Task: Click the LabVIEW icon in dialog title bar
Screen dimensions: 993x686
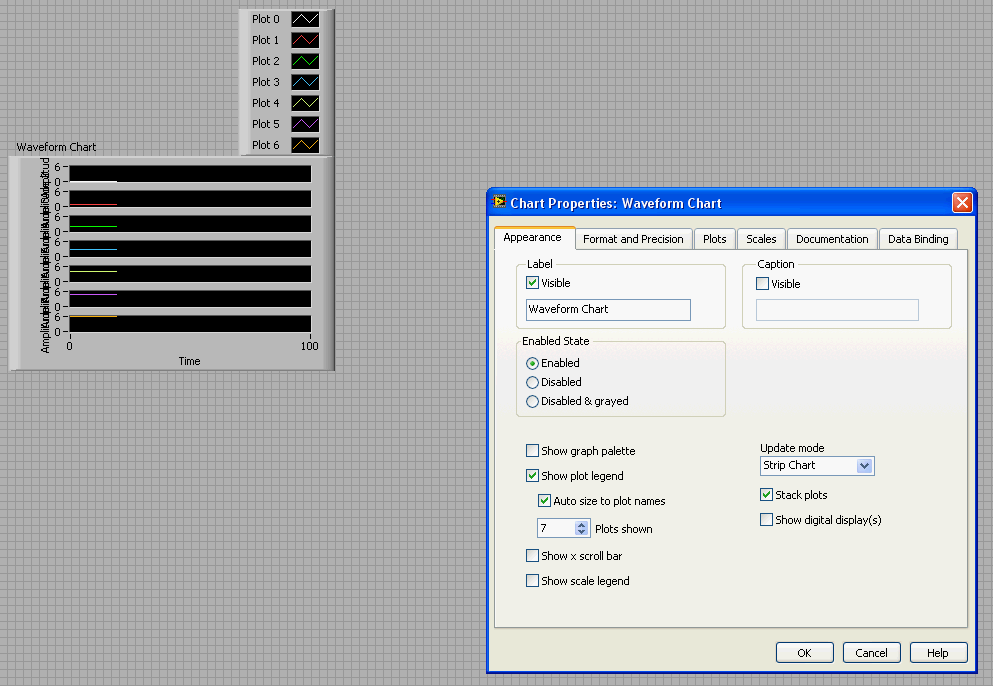Action: (x=500, y=202)
